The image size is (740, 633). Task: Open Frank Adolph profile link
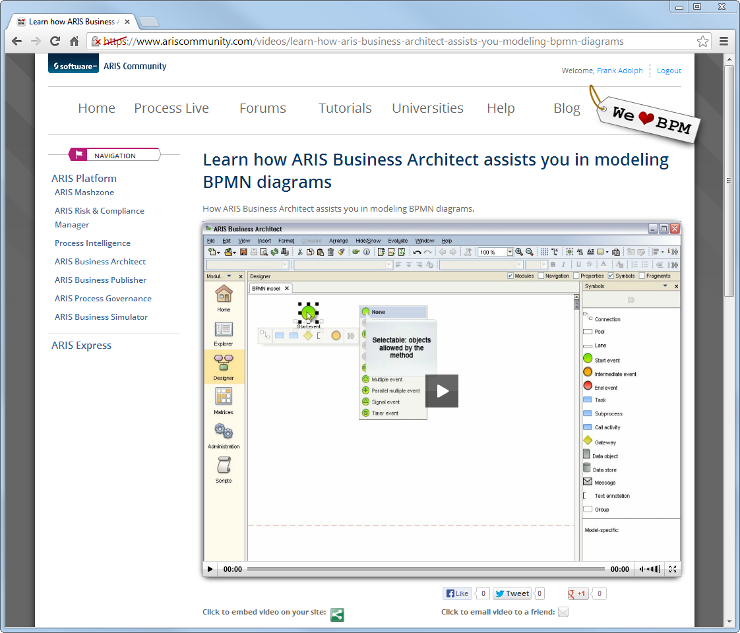pyautogui.click(x=620, y=70)
